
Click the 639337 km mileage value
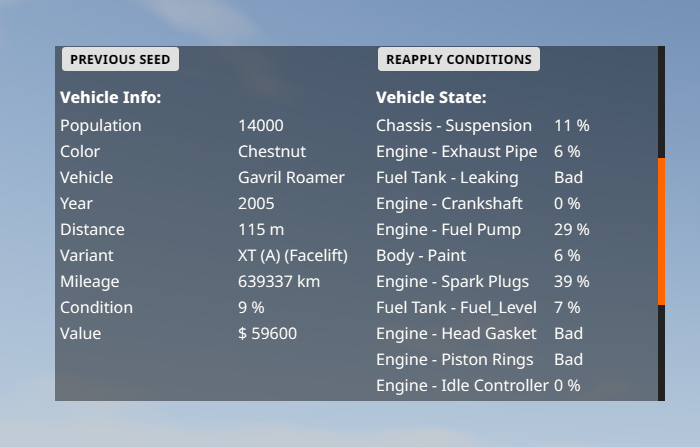tap(279, 282)
